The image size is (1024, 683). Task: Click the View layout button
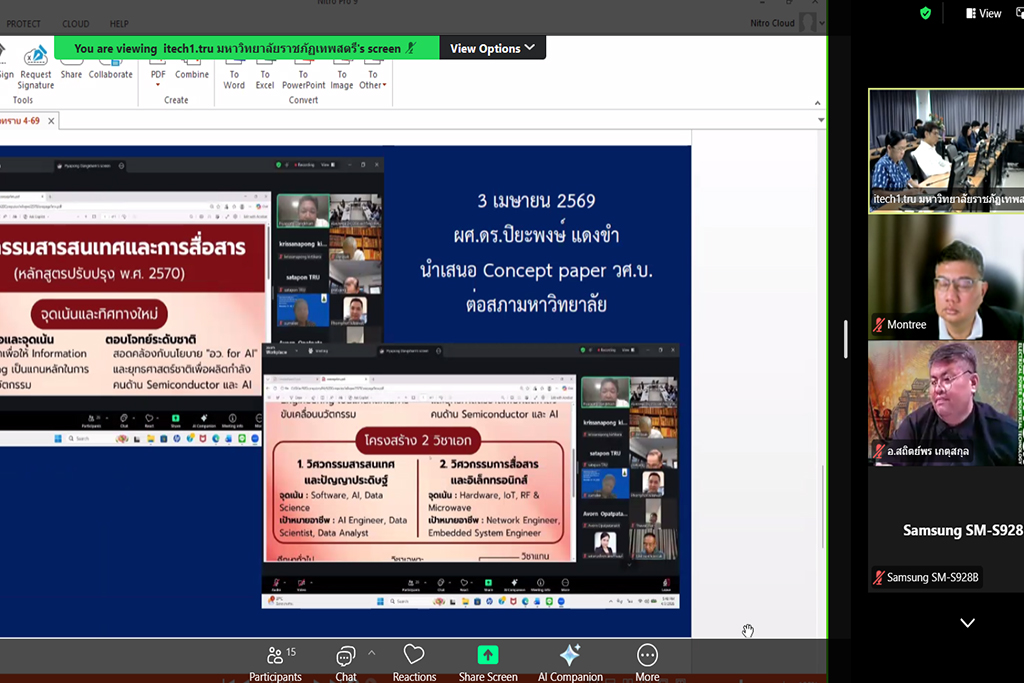point(983,13)
